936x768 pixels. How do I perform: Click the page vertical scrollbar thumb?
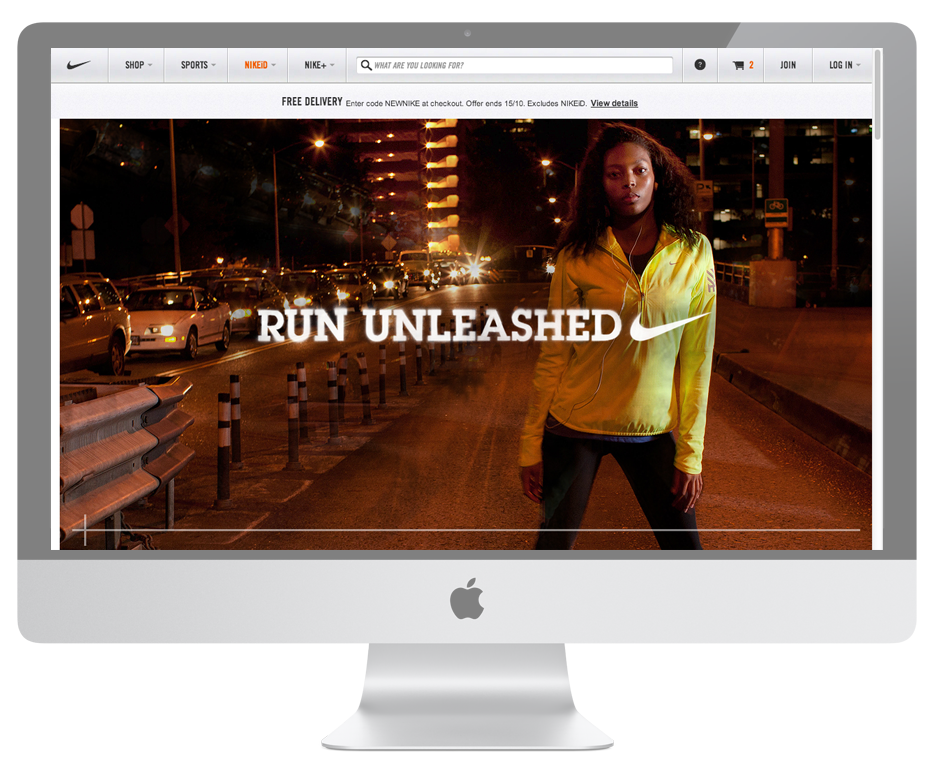877,95
